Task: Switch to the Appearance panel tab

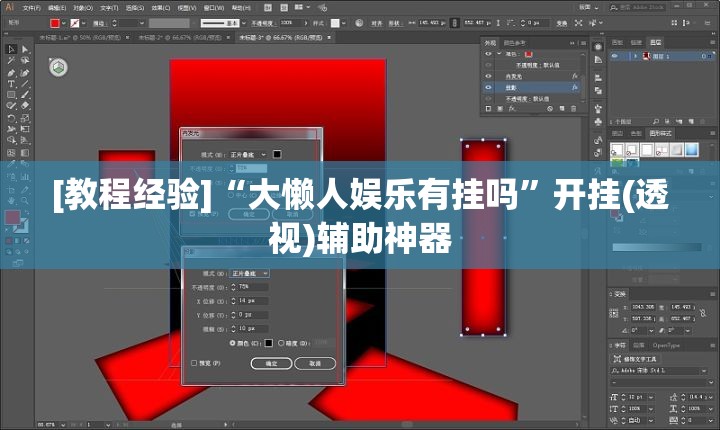Action: (490, 43)
